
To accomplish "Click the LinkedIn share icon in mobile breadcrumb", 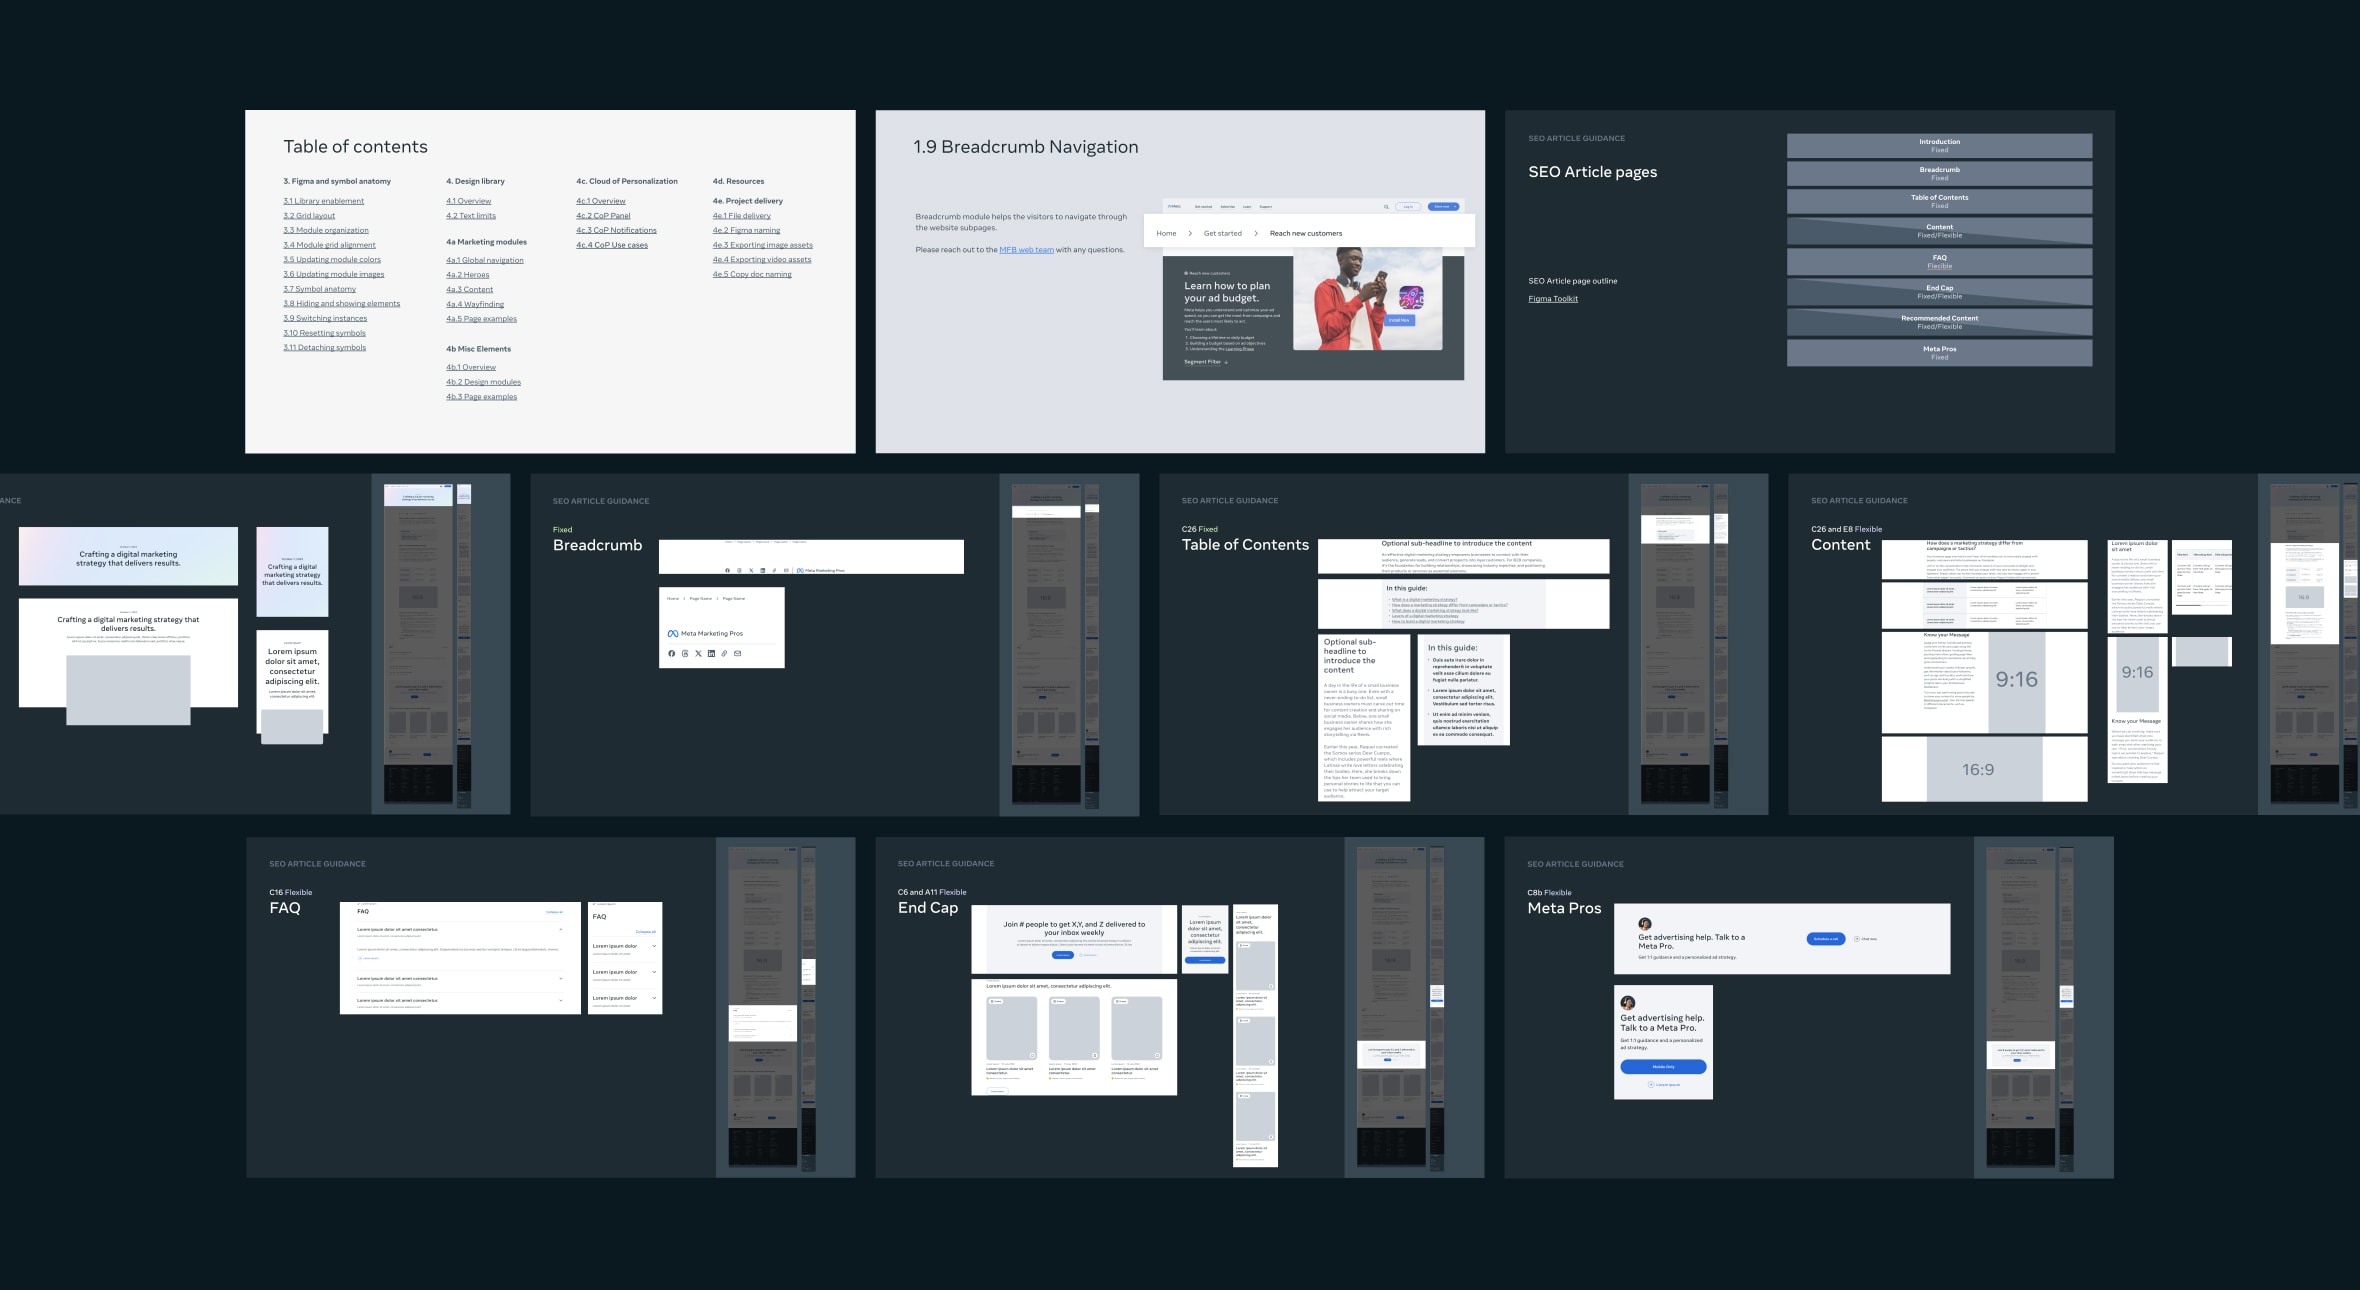I will pyautogui.click(x=711, y=653).
